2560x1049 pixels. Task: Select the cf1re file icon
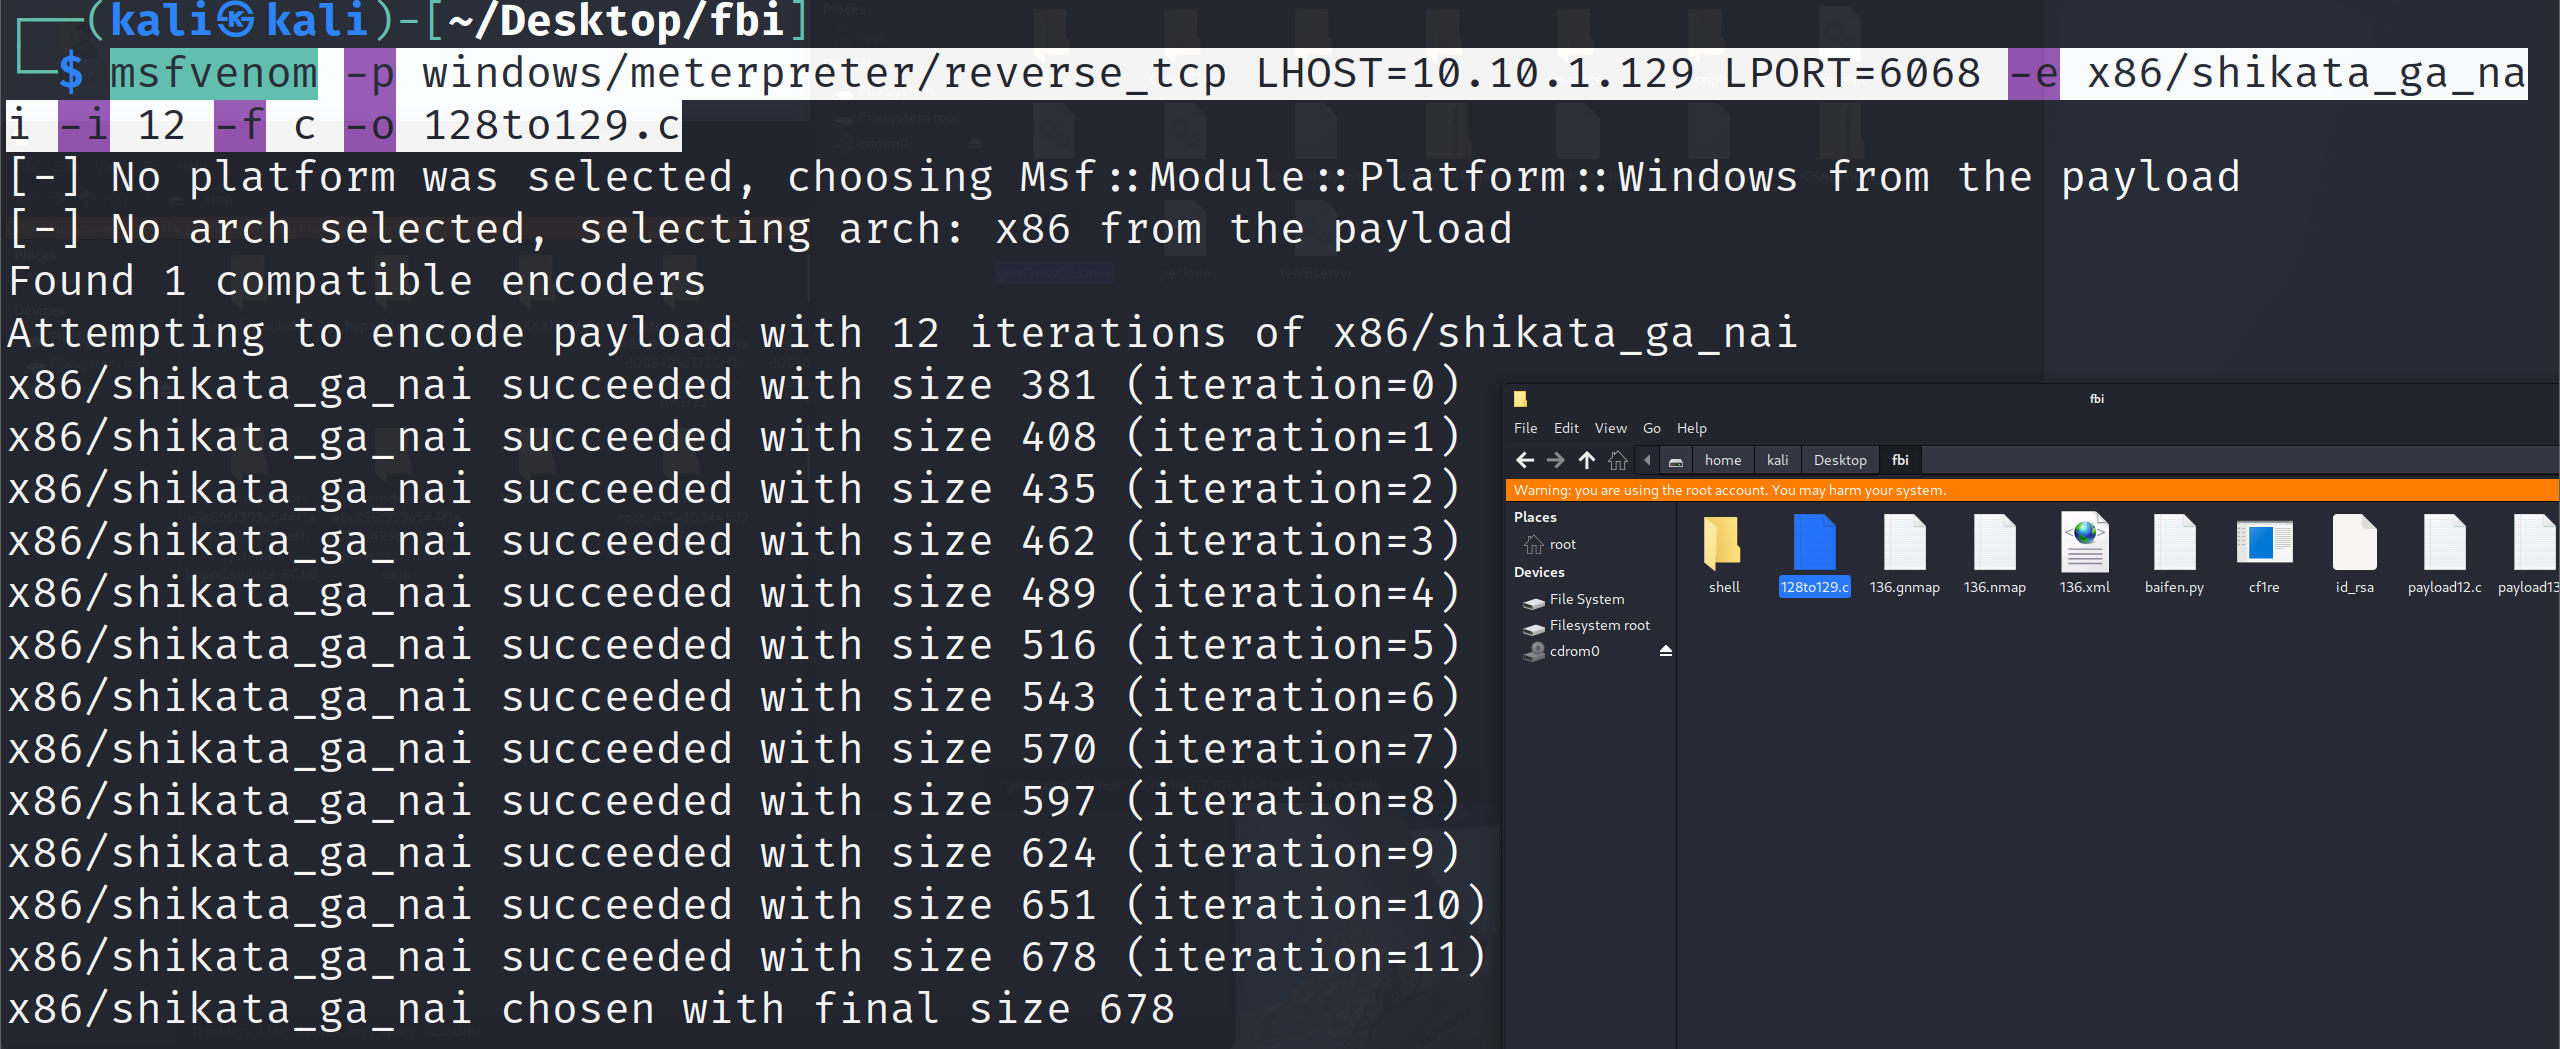click(2264, 543)
